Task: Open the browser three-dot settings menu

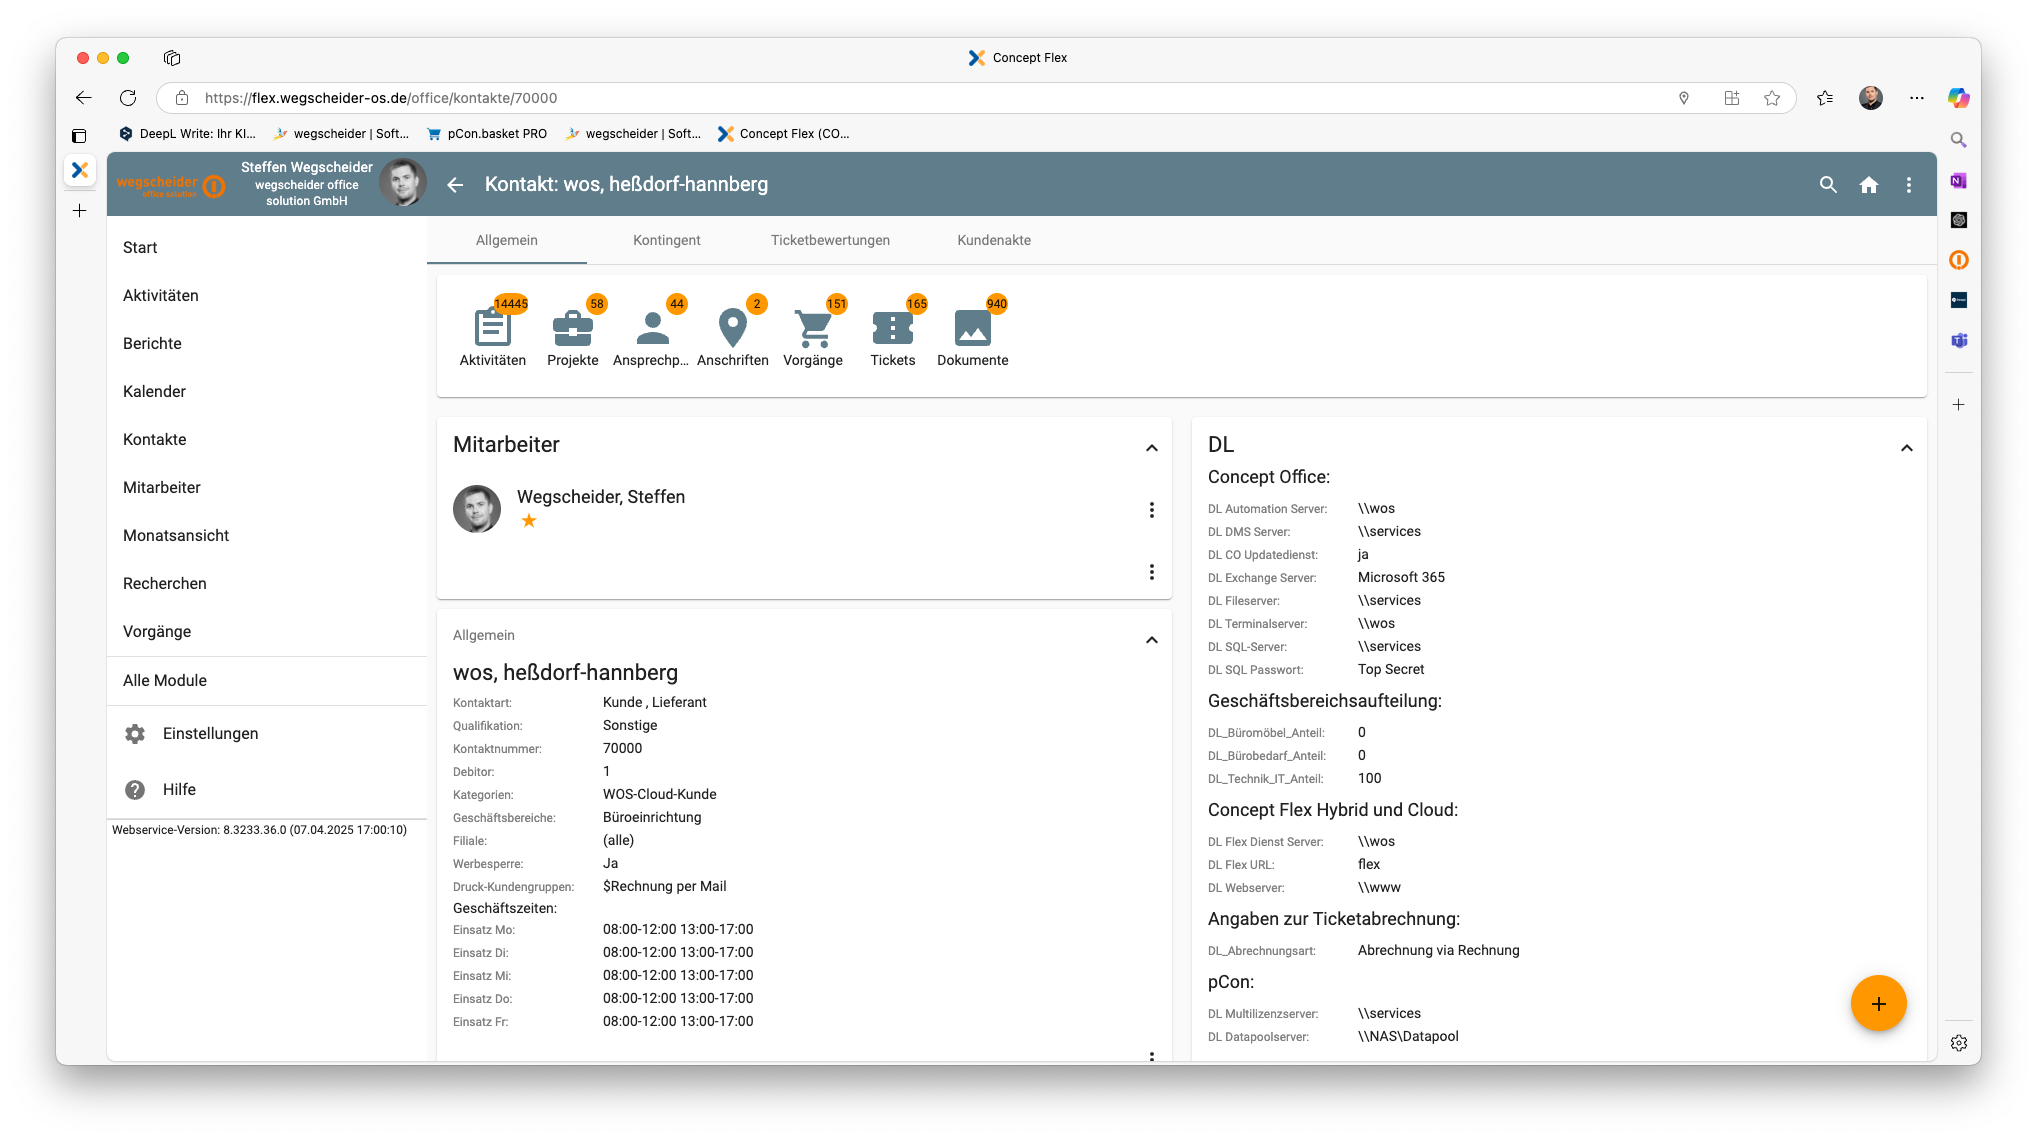Action: tap(1916, 98)
